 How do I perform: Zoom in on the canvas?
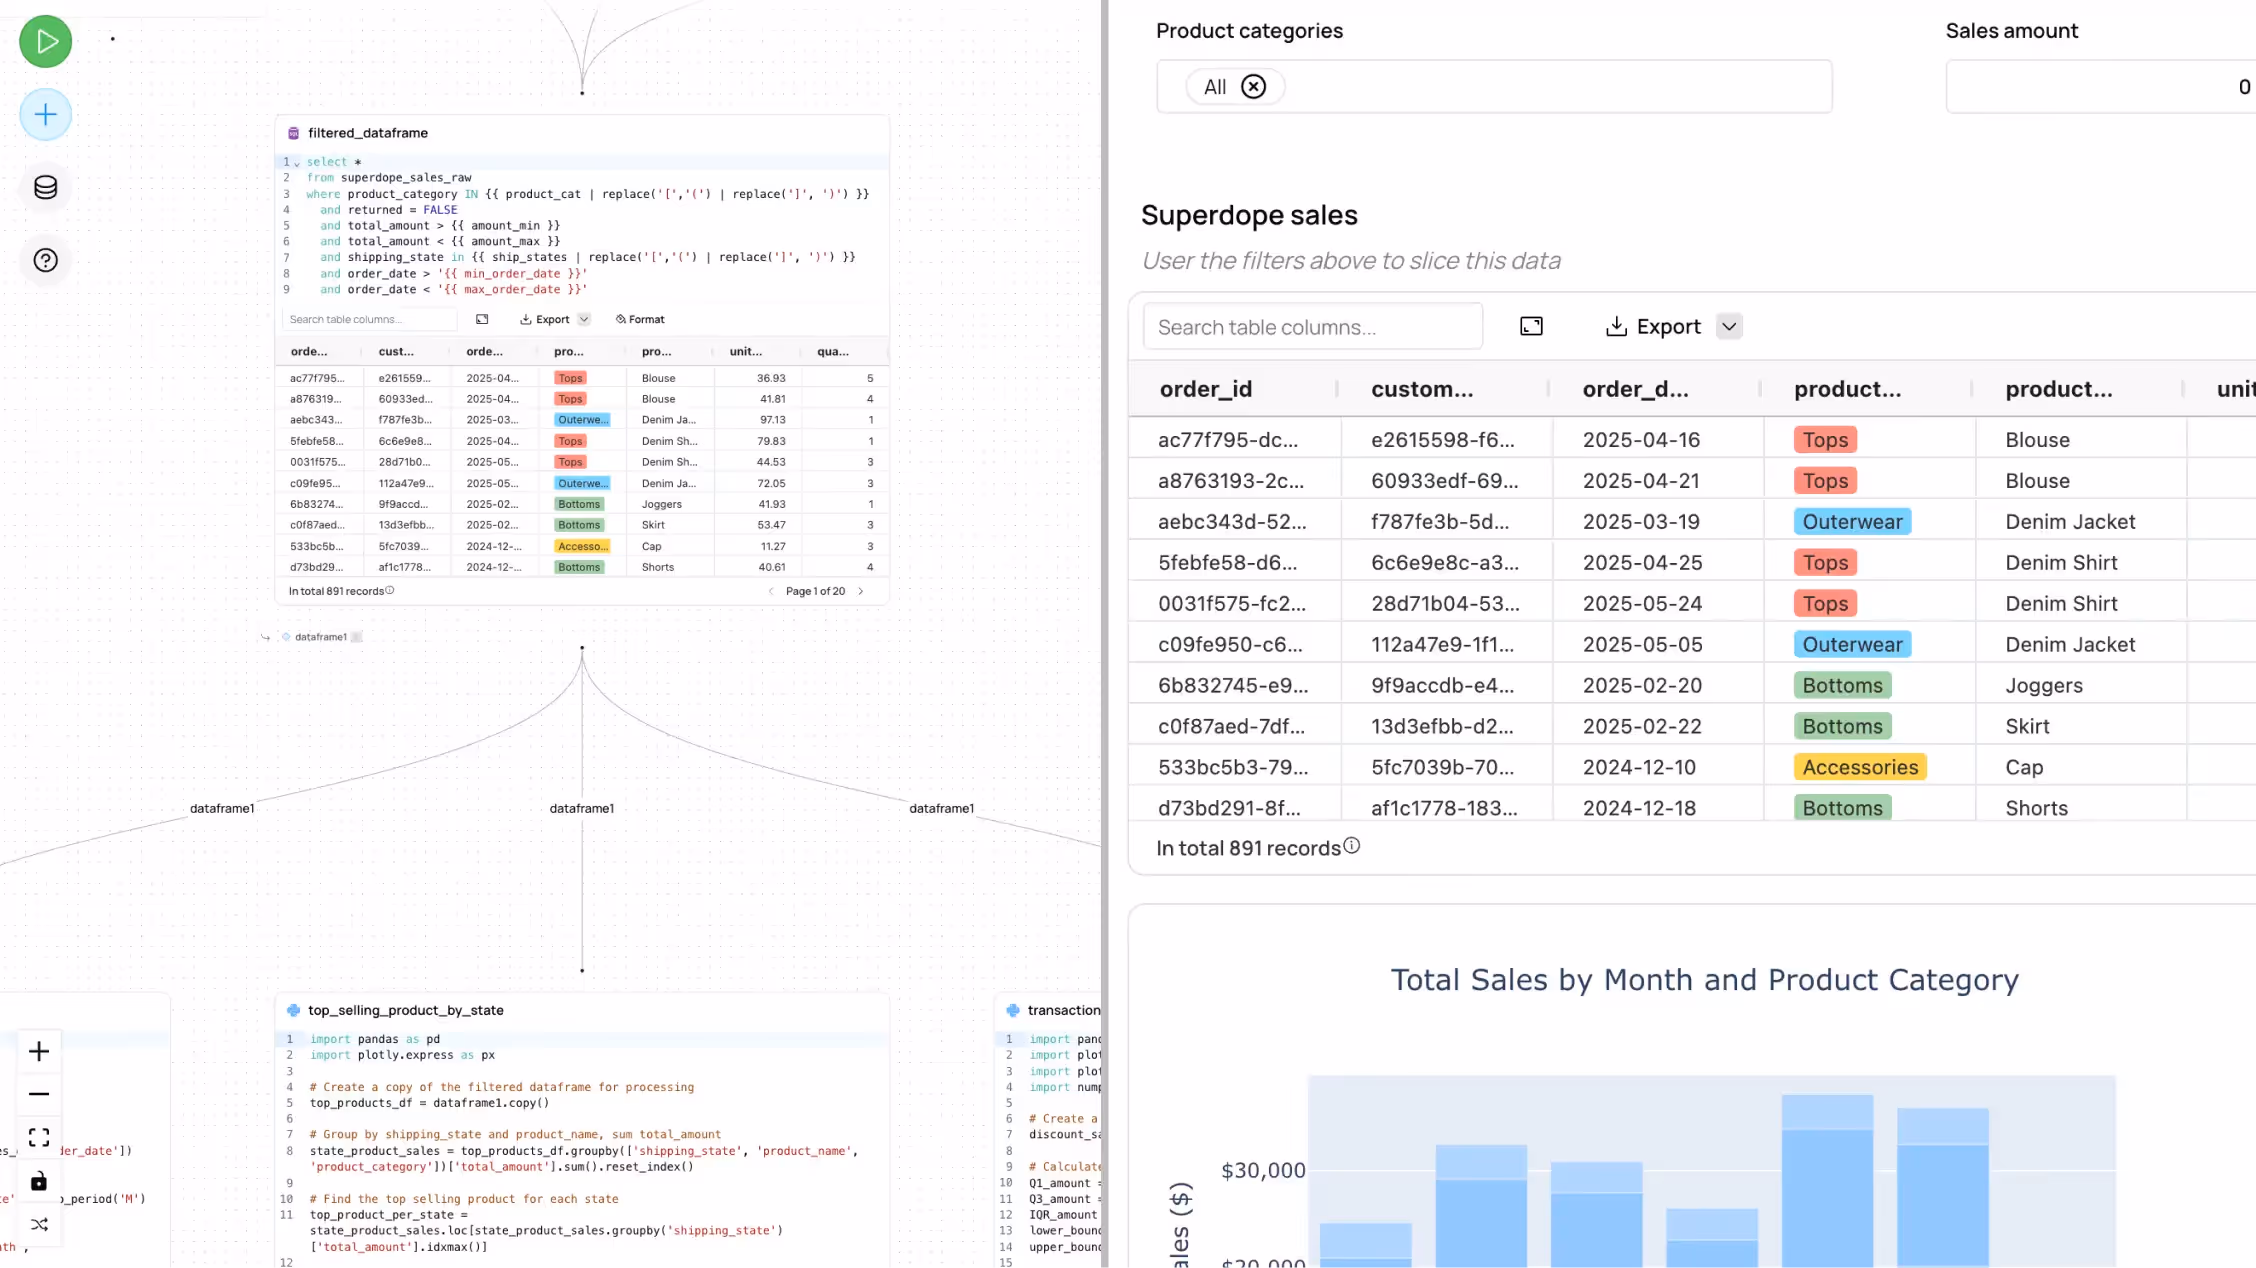pos(39,1051)
